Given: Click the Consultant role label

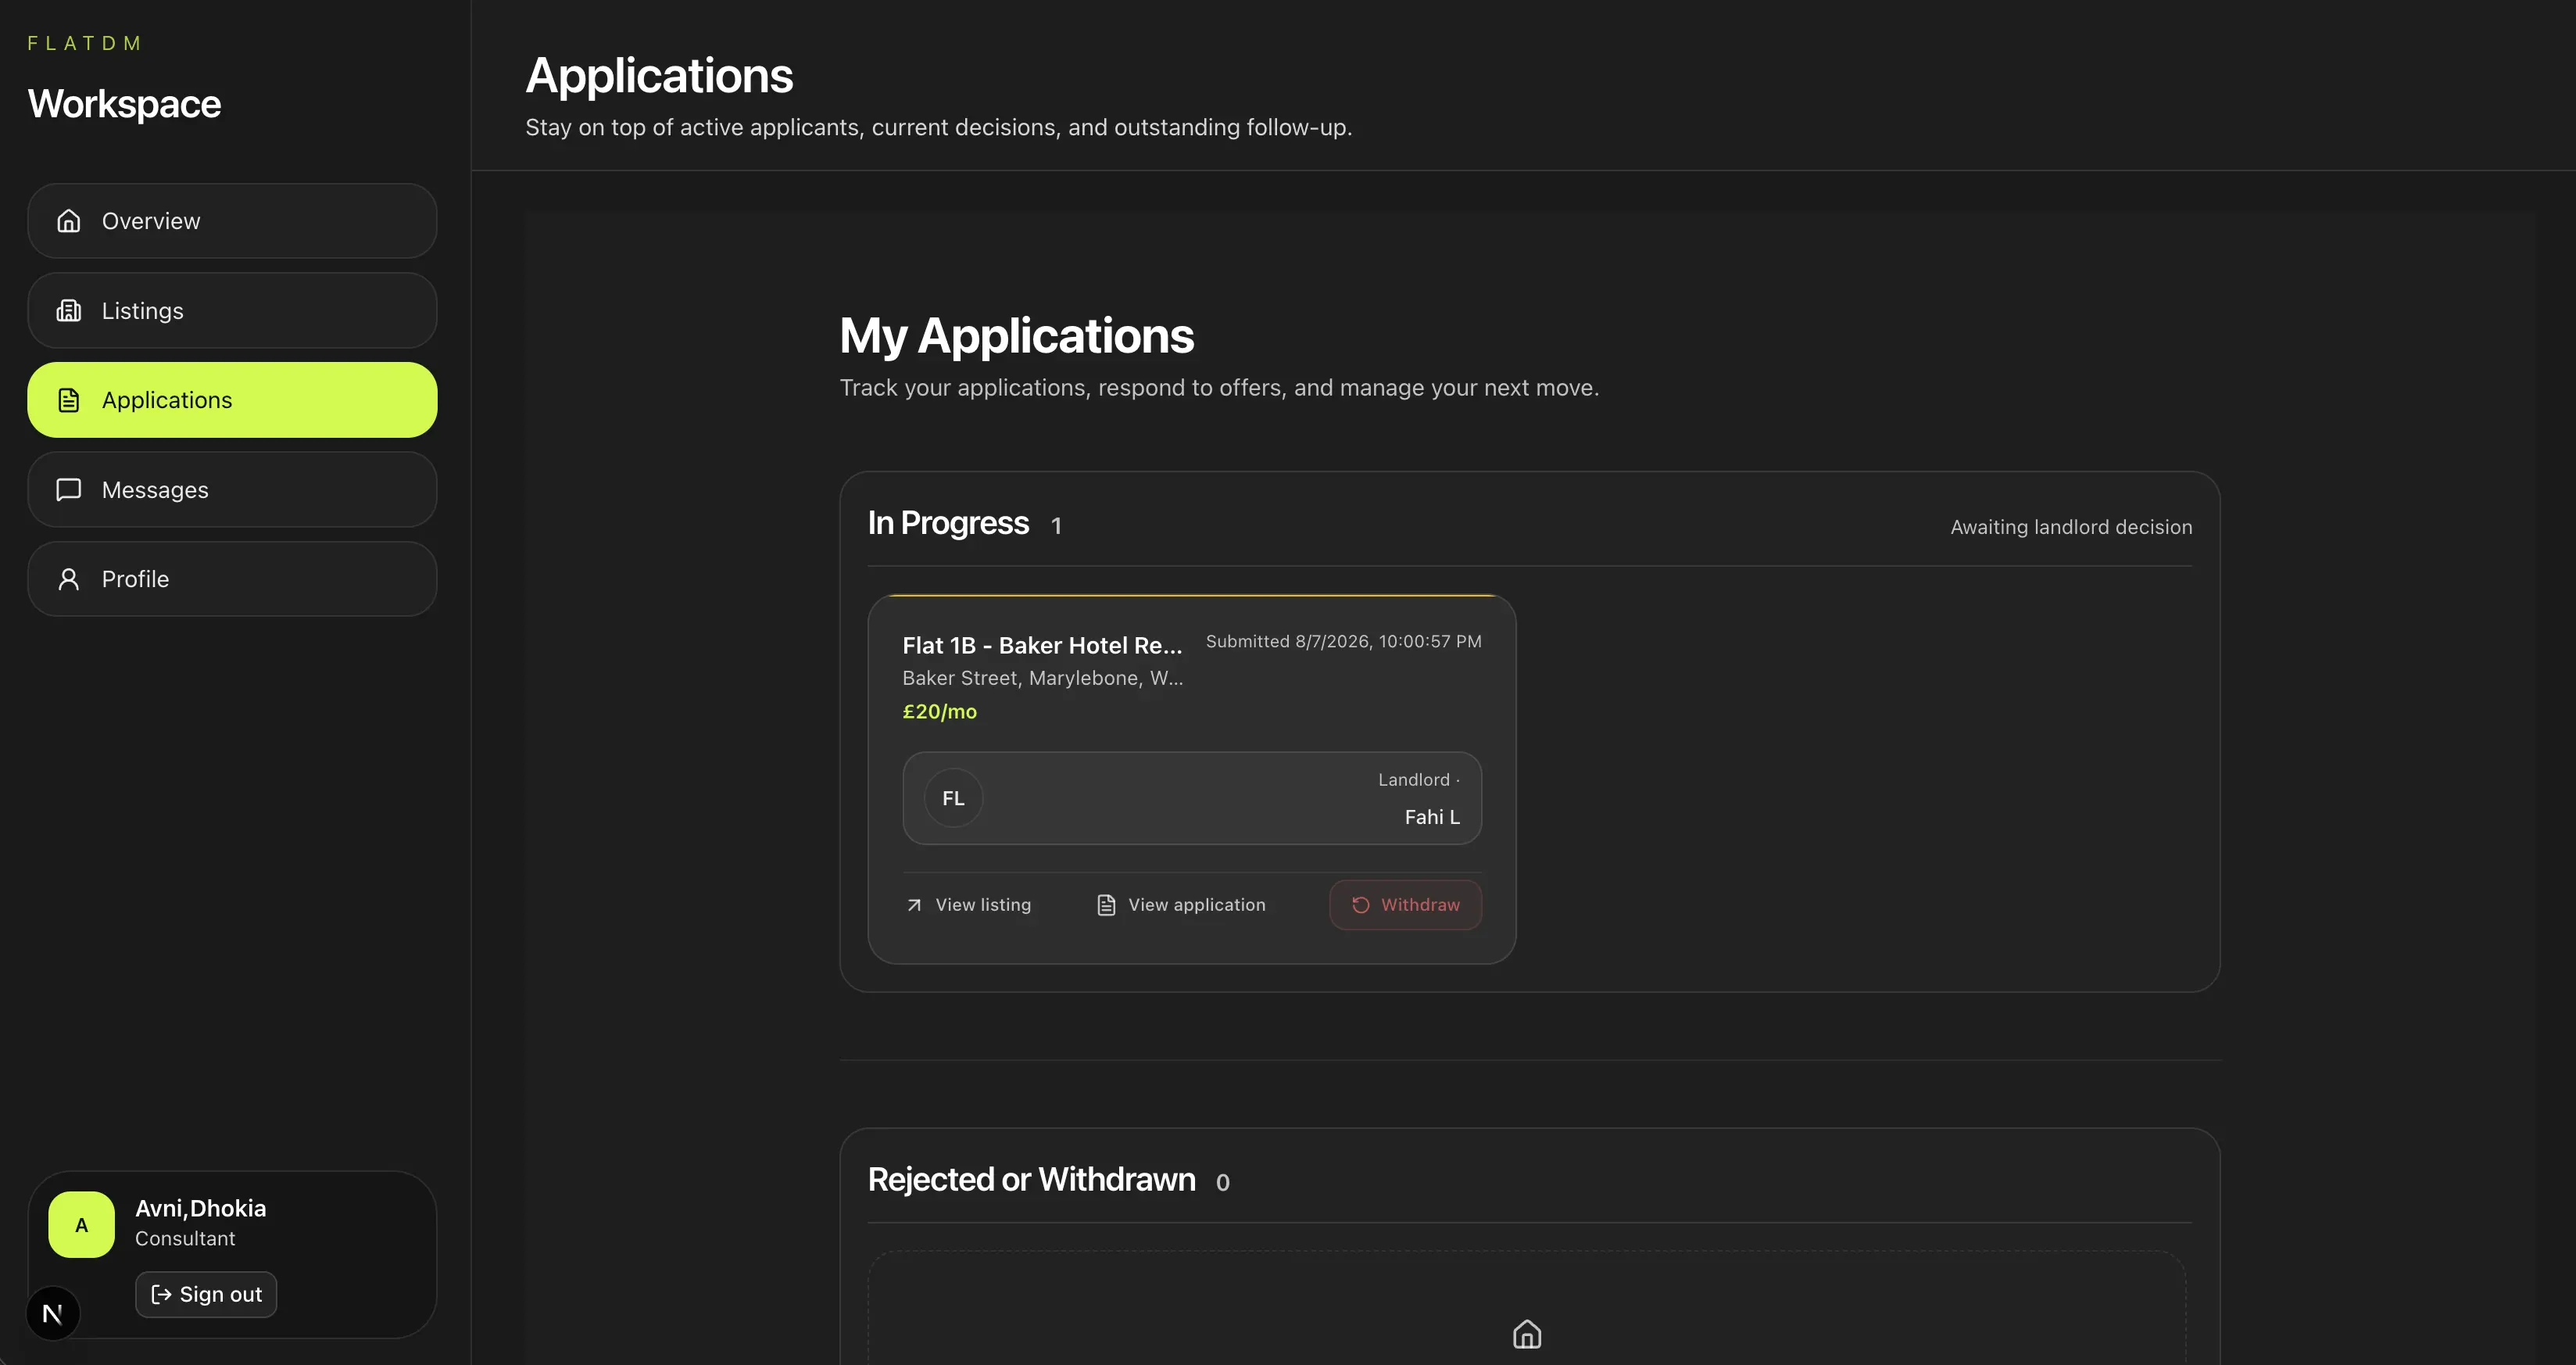Looking at the screenshot, I should click(x=185, y=1238).
